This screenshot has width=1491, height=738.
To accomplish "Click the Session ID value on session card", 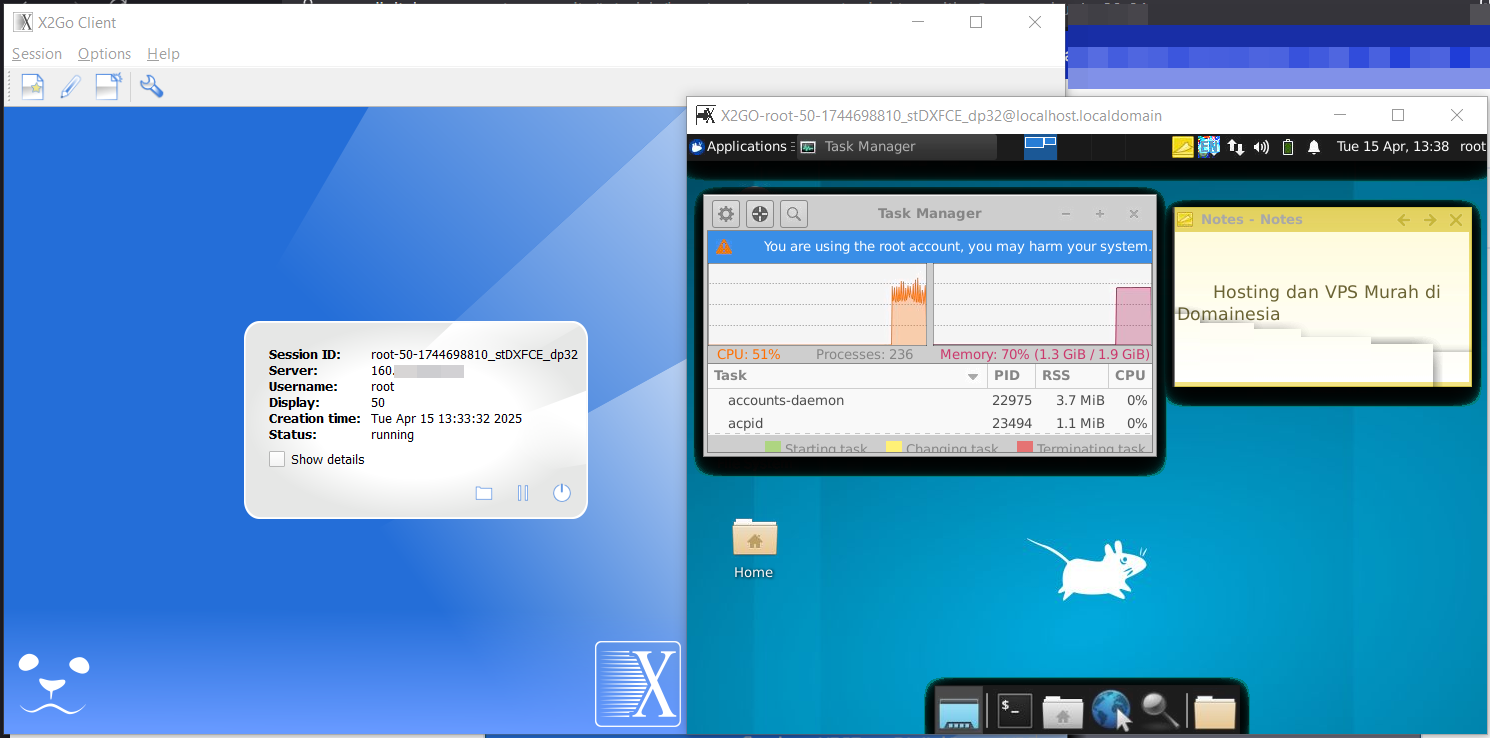I will [x=474, y=355].
